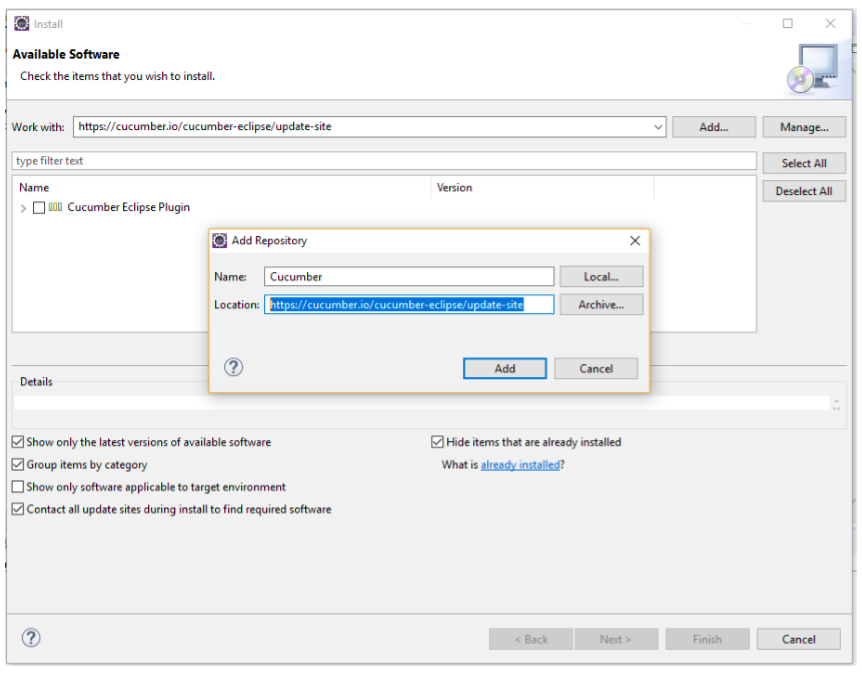Viewport: 862px width, 678px height.
Task: Click Add button in Add Repository dialog
Action: click(505, 368)
